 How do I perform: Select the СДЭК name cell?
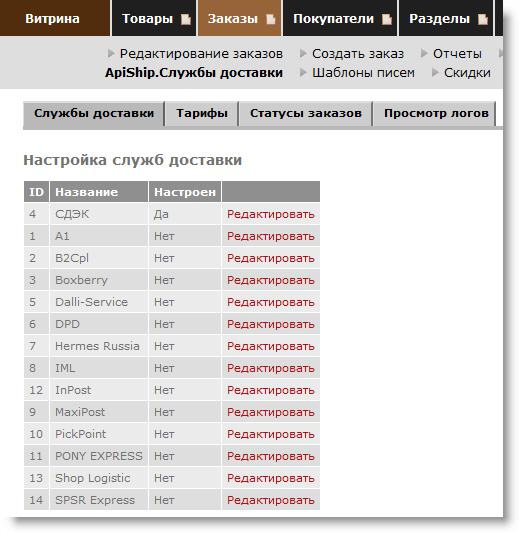(99, 214)
